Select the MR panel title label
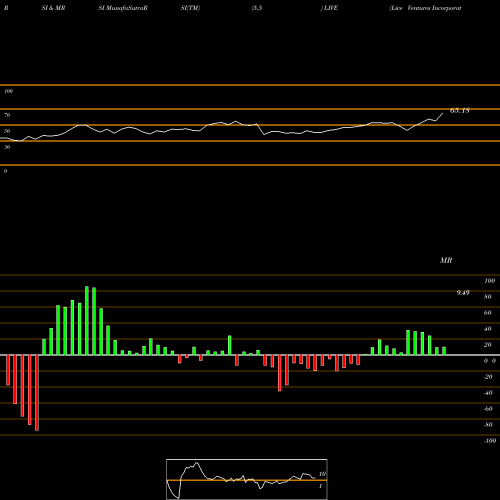Image resolution: width=500 pixels, height=500 pixels. 446,260
